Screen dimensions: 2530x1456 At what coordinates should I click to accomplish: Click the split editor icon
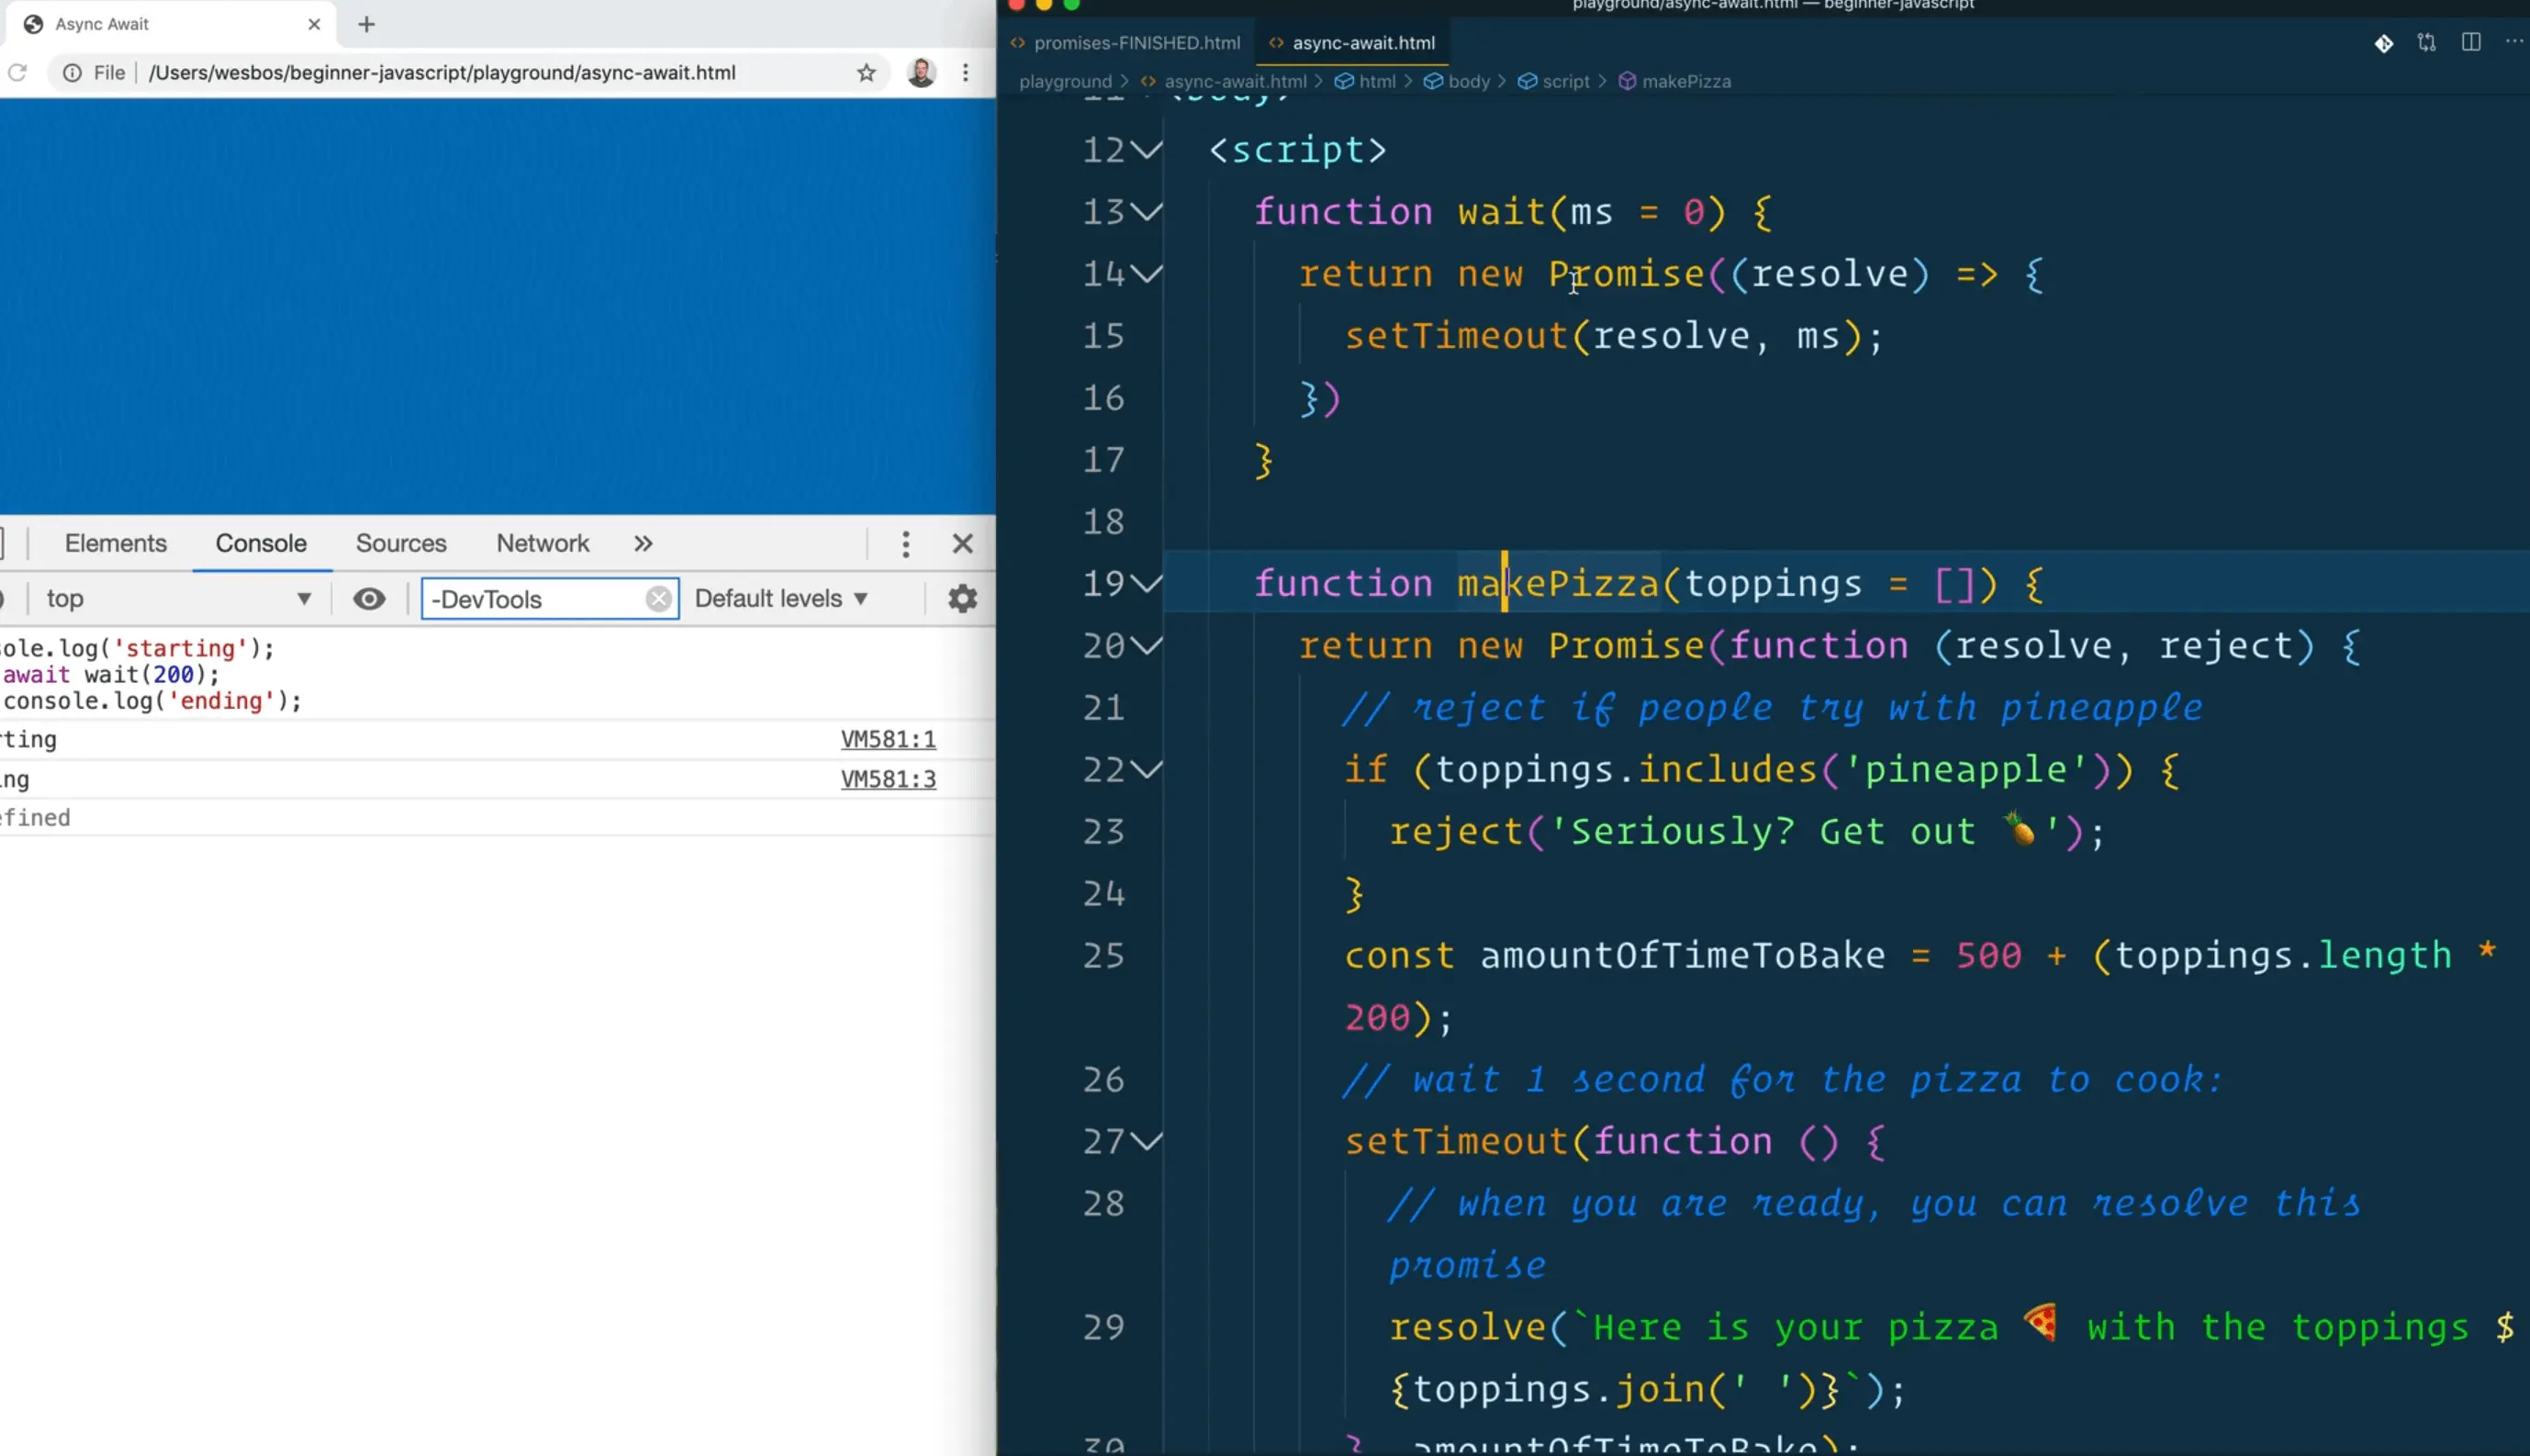pyautogui.click(x=2470, y=42)
